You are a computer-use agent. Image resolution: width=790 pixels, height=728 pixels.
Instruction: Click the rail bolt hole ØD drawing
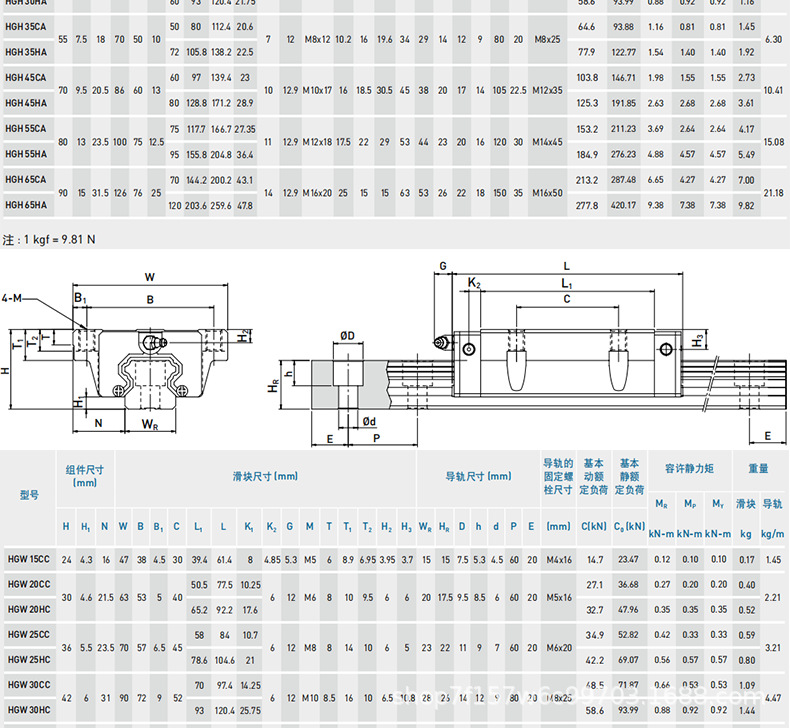348,375
